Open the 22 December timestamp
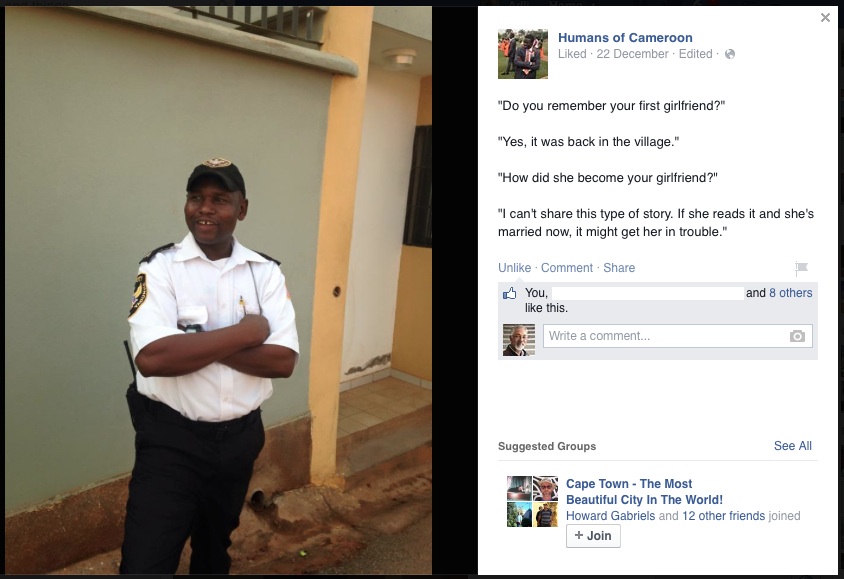This screenshot has height=579, width=844. (632, 54)
